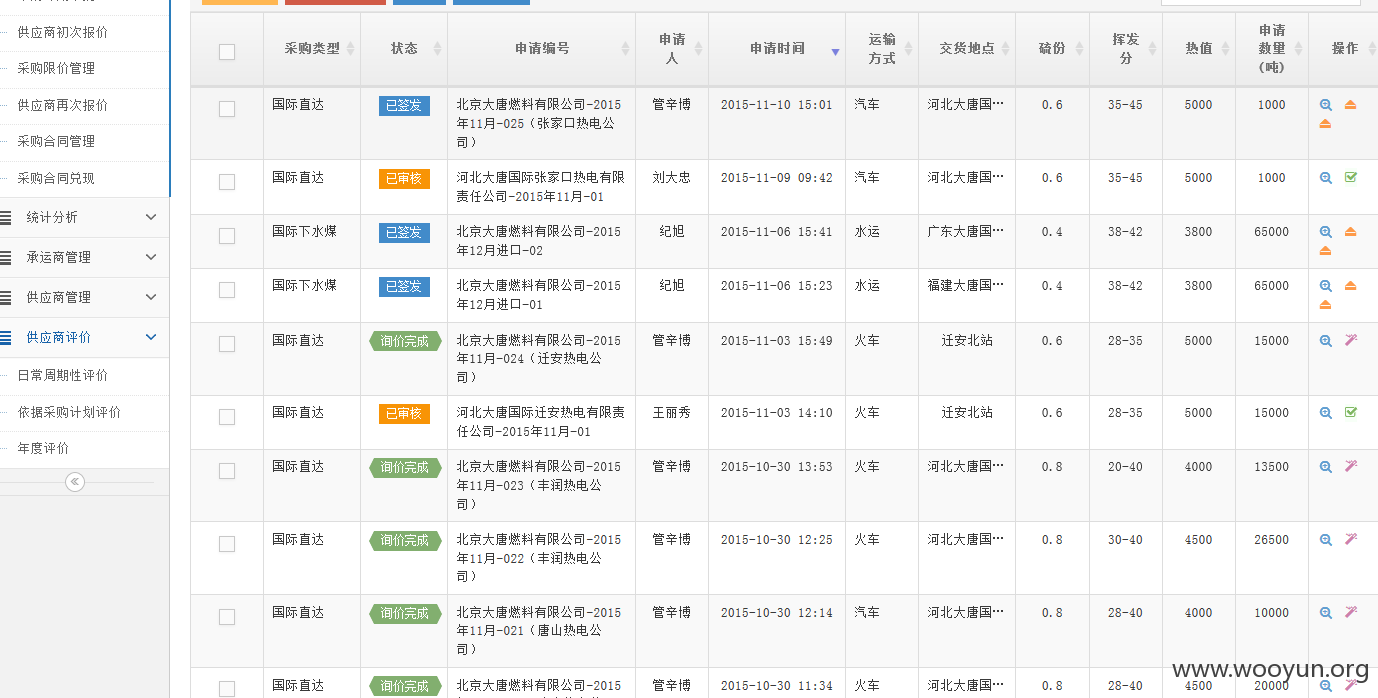
Task: Click the pink wand icon in row 11月-024
Action: (x=1350, y=341)
